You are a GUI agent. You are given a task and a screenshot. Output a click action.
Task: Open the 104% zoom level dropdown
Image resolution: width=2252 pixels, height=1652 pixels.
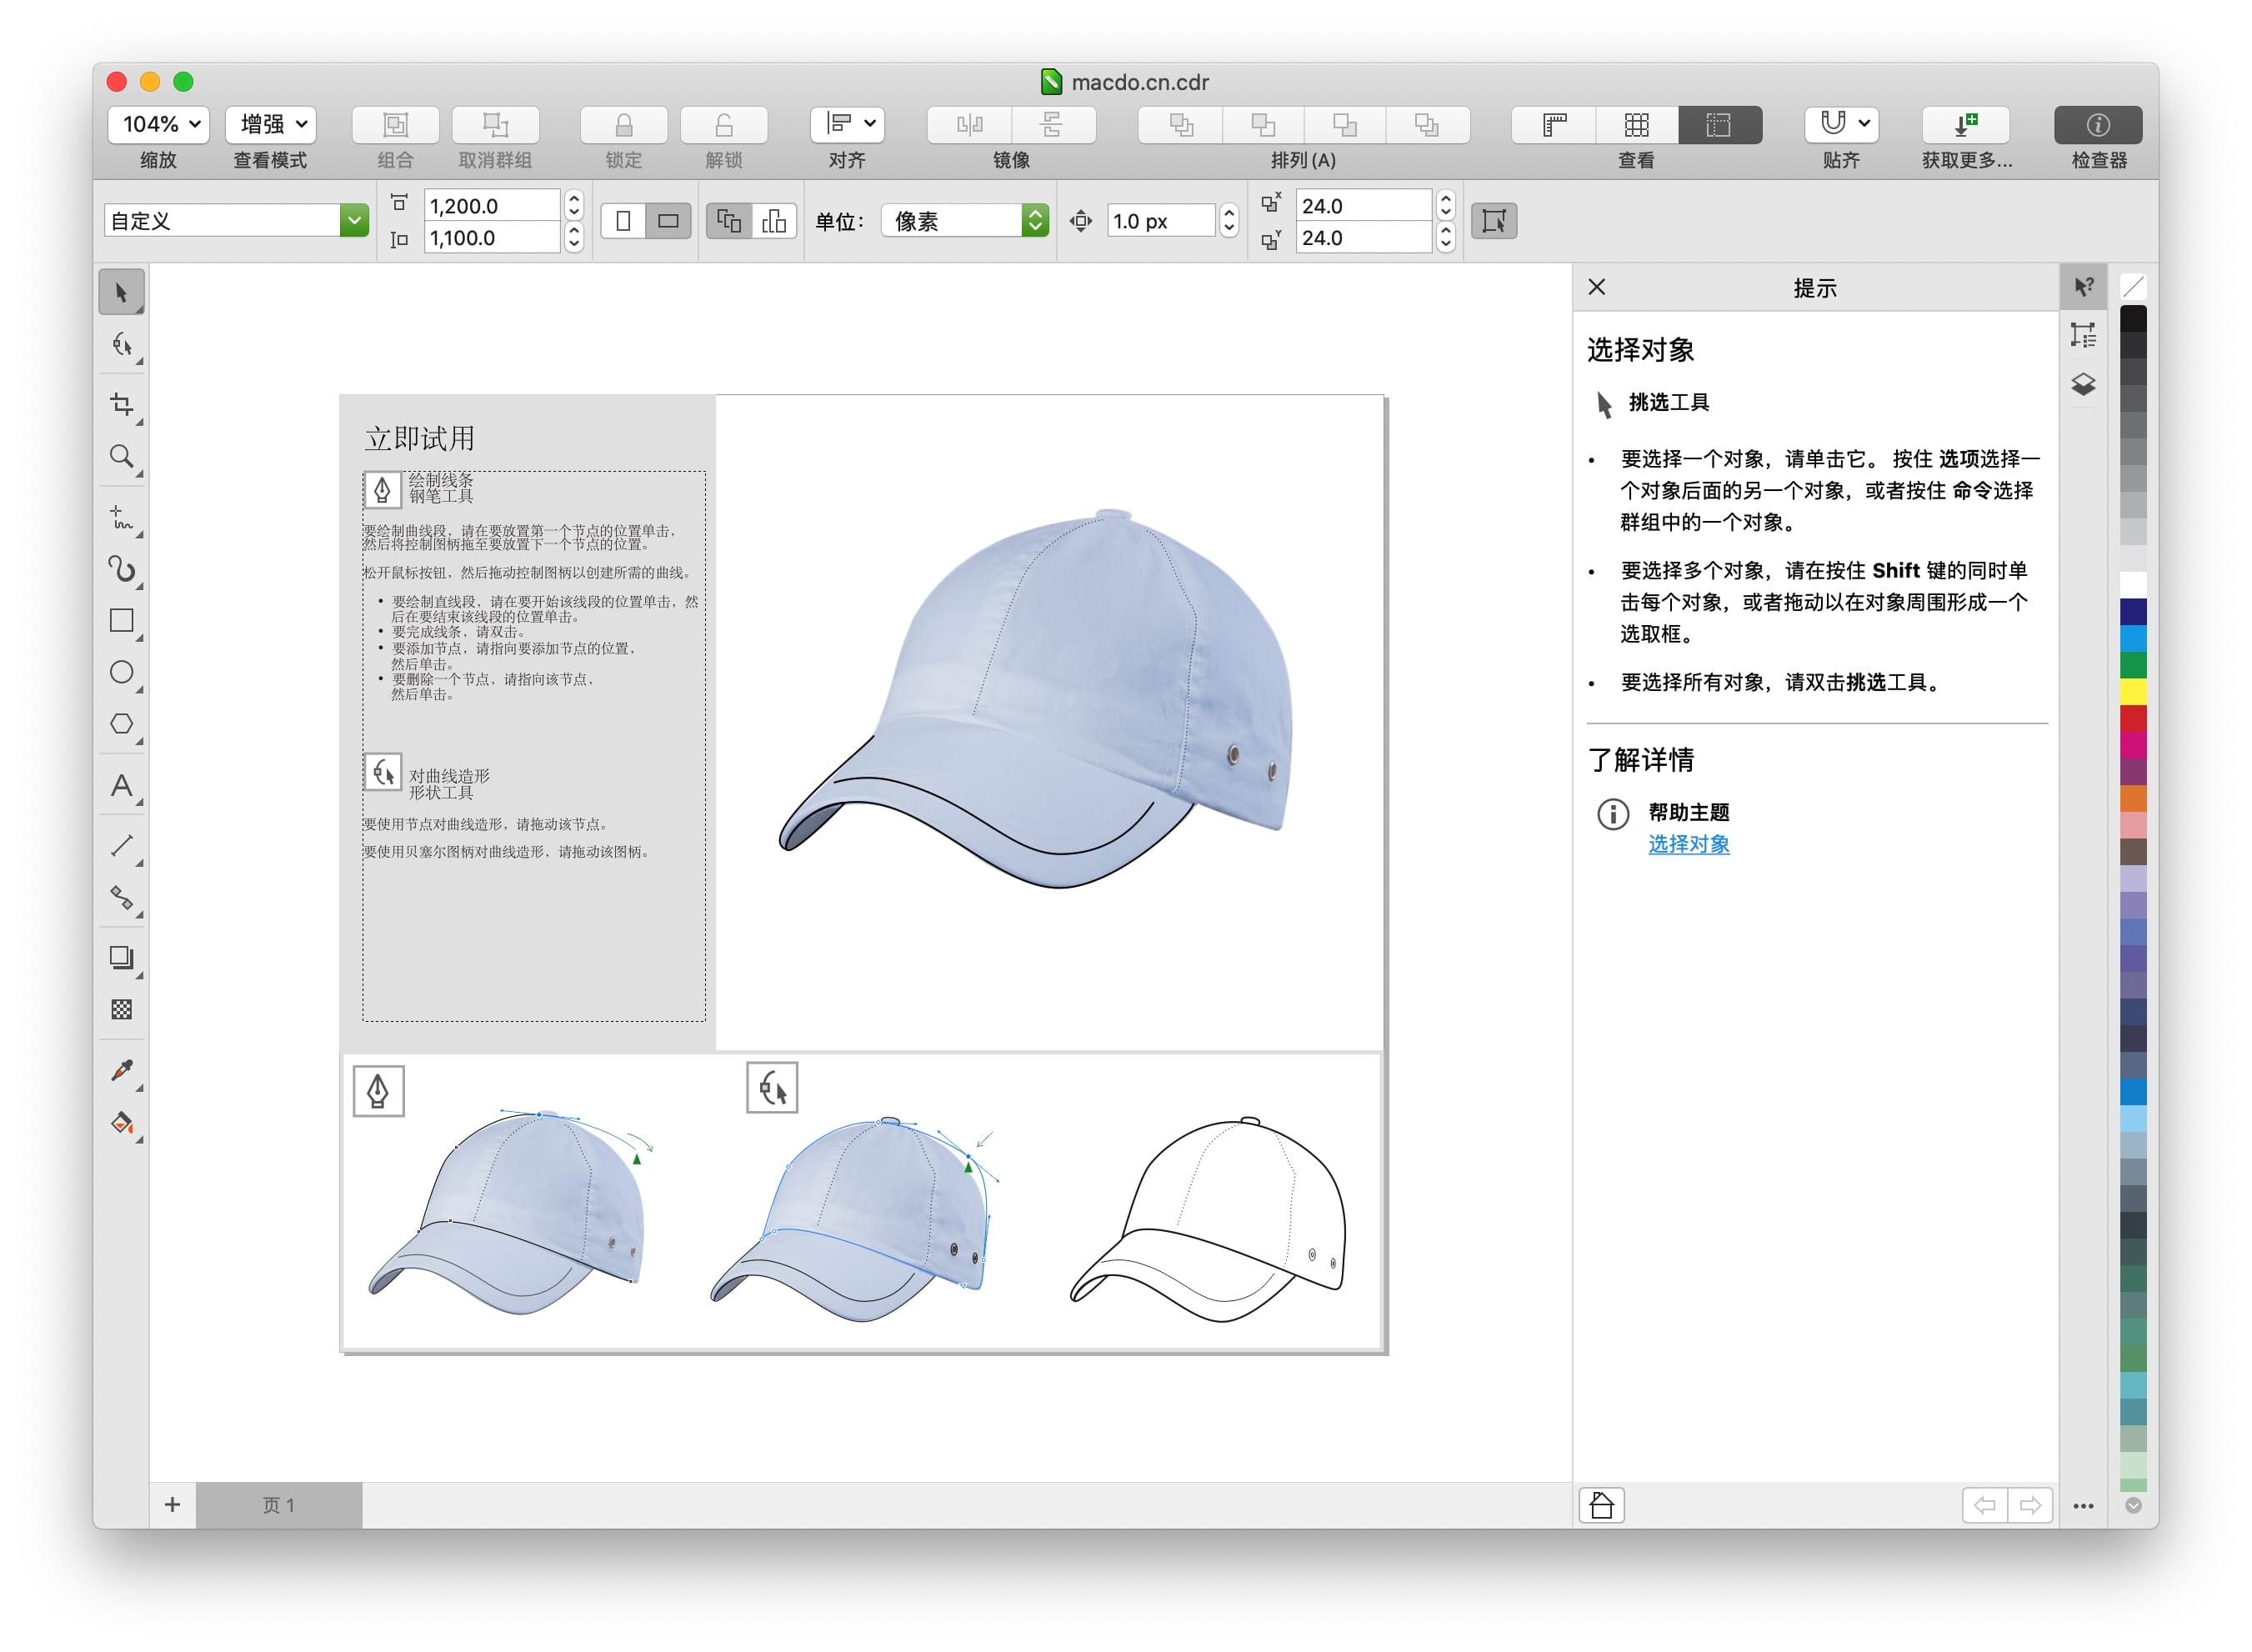click(158, 125)
